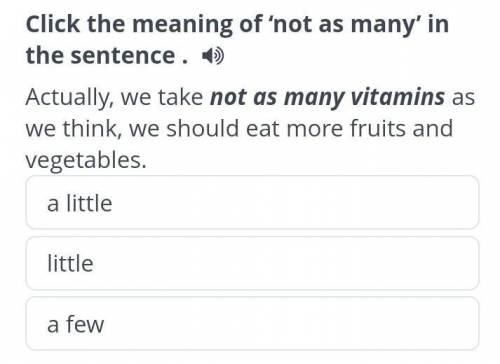This screenshot has width=500, height=364.
Task: Click the word 'meaning' in the heading
Action: coord(183,25)
